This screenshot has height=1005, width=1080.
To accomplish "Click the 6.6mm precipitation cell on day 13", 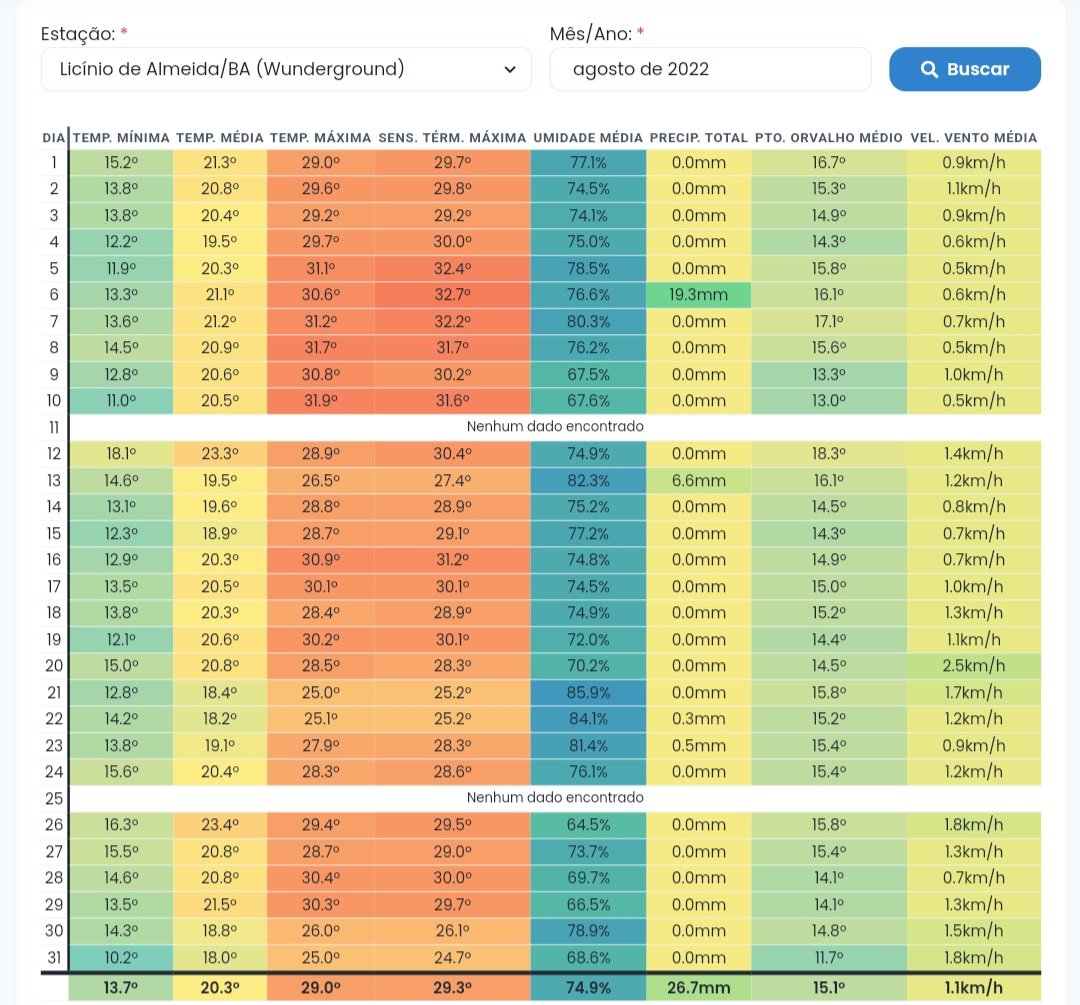I will [x=698, y=480].
